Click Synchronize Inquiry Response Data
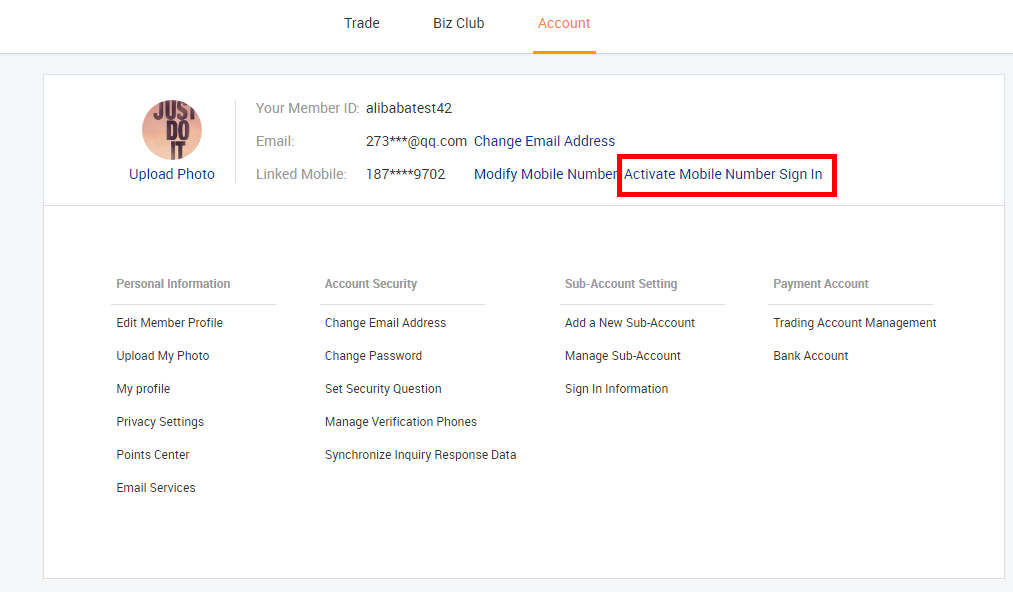 (421, 454)
